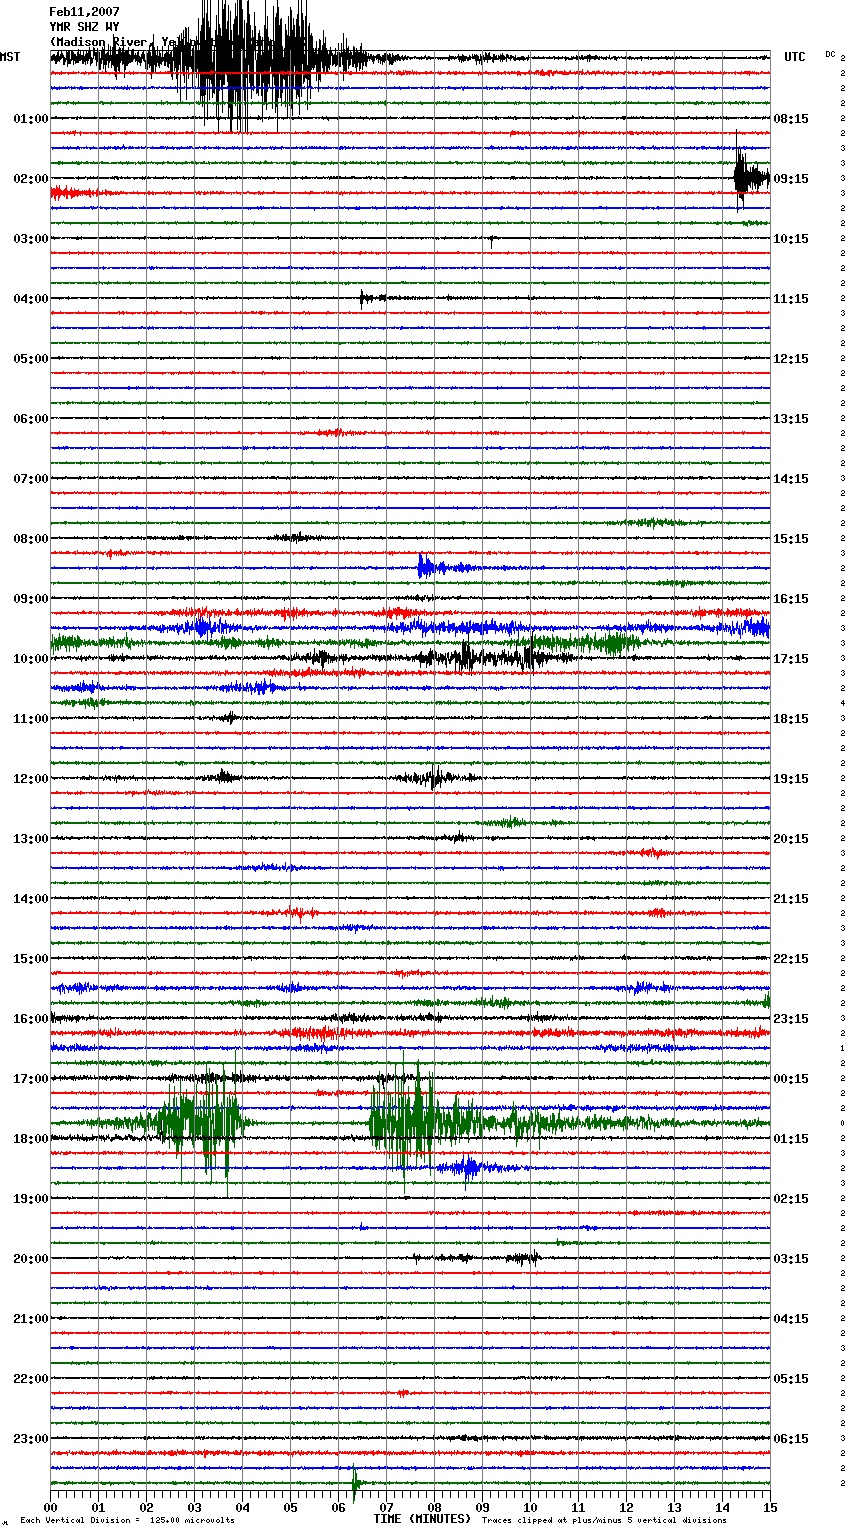The width and height of the screenshot is (850, 1534).
Task: Select the station code YMR SHZ WY
Action: coord(84,27)
